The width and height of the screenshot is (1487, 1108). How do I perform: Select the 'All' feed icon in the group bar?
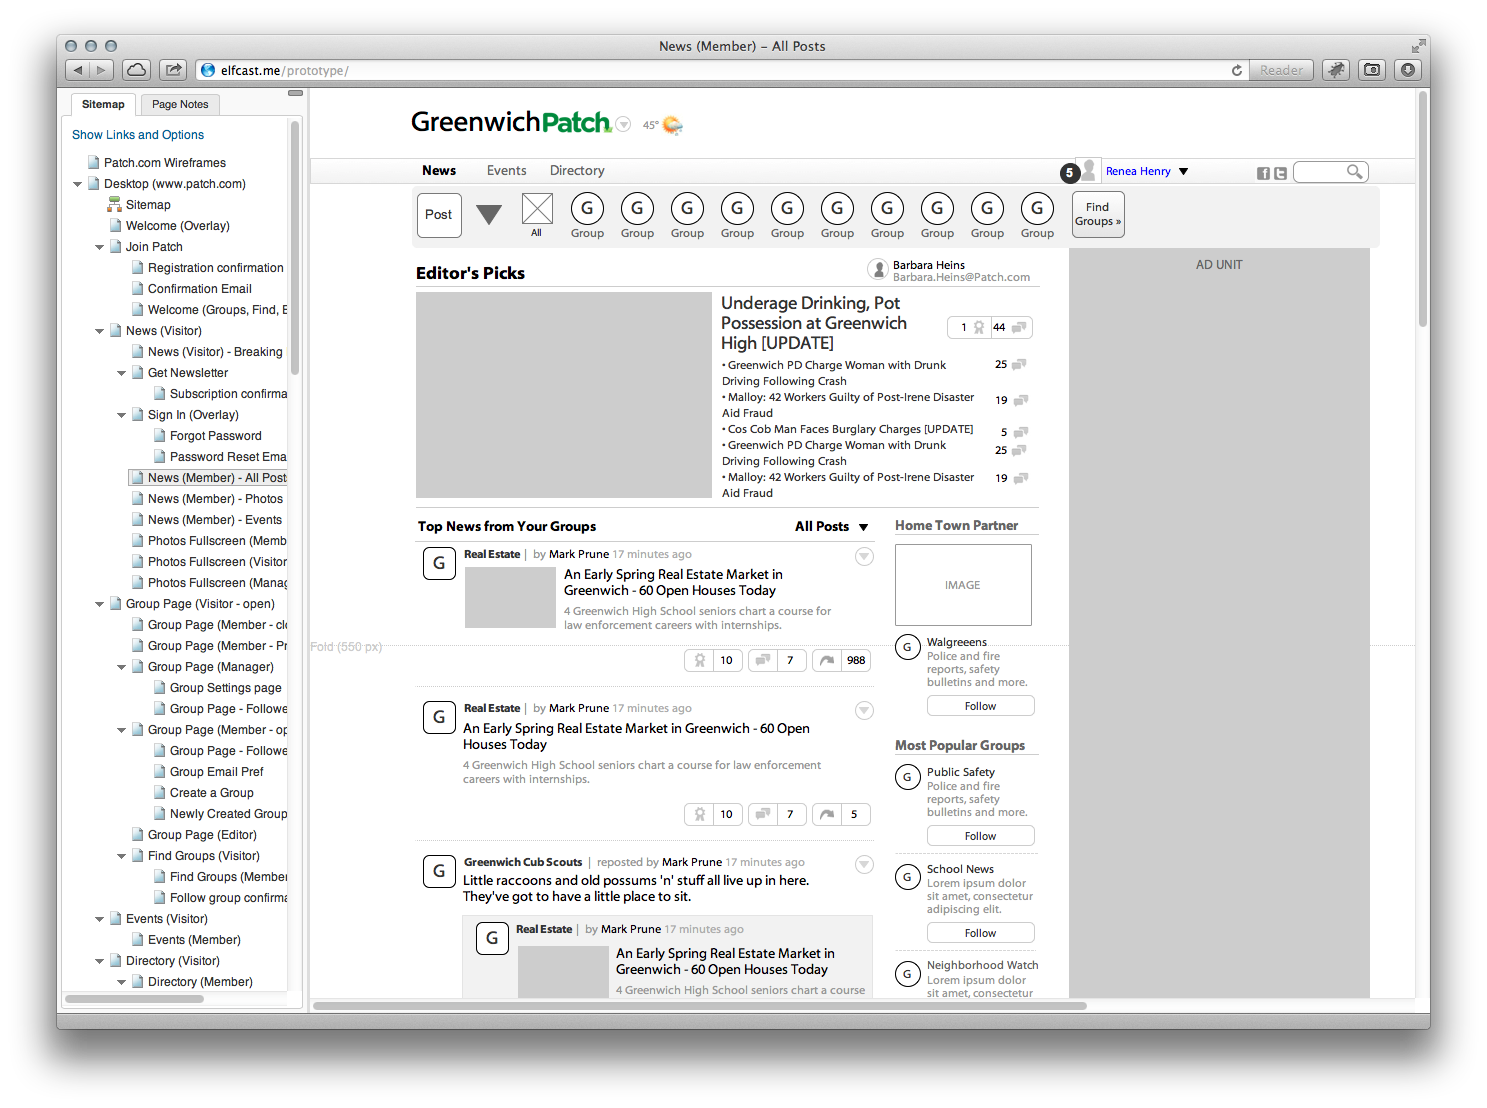[x=537, y=211]
